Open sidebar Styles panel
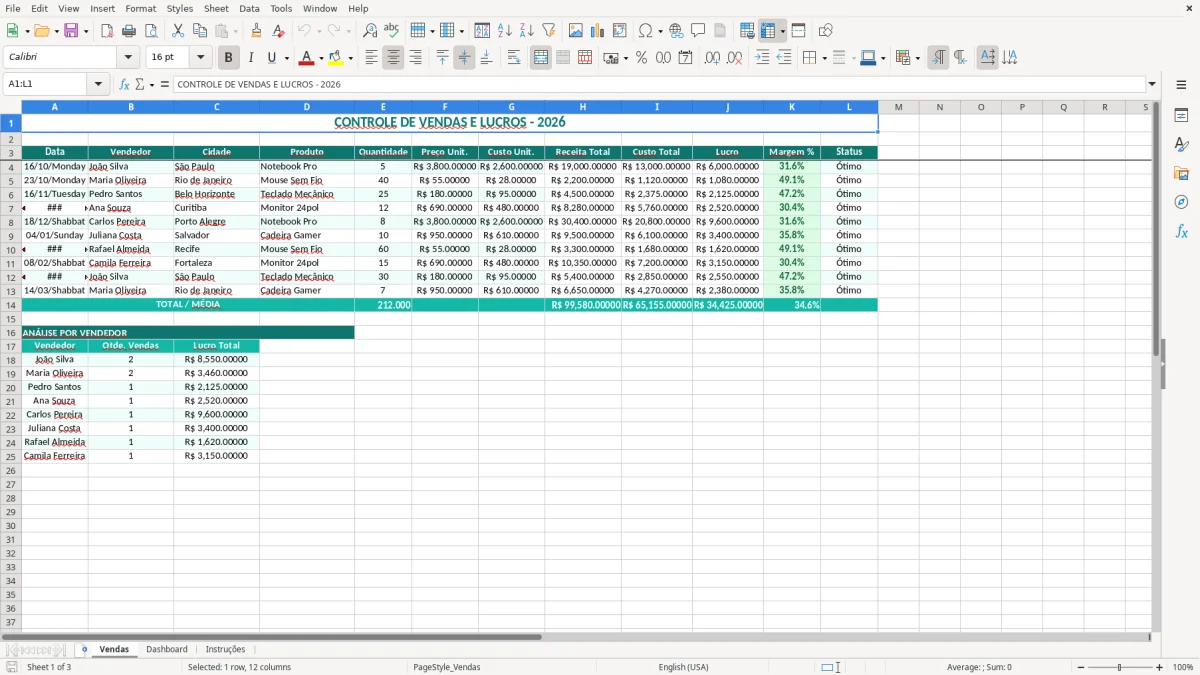1200x675 pixels. (1181, 144)
